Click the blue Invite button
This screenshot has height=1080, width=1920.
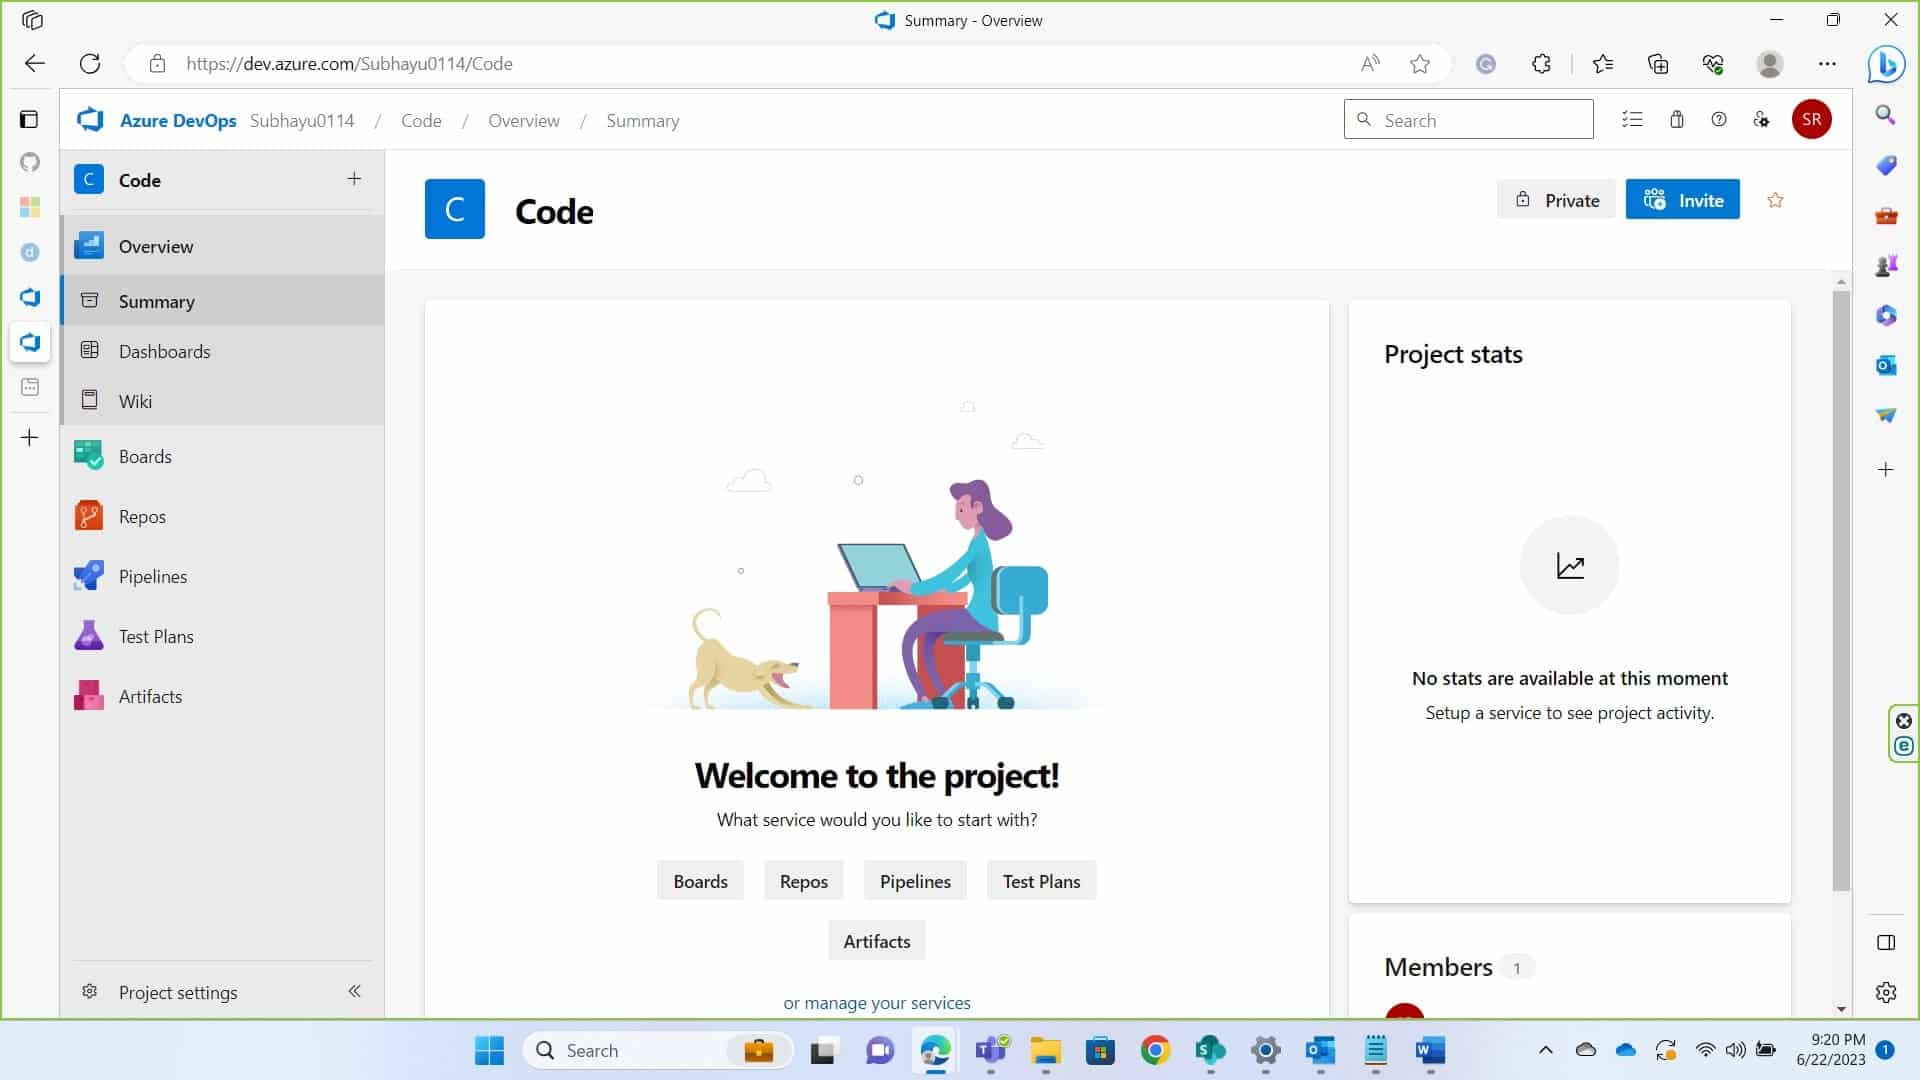[x=1682, y=200]
